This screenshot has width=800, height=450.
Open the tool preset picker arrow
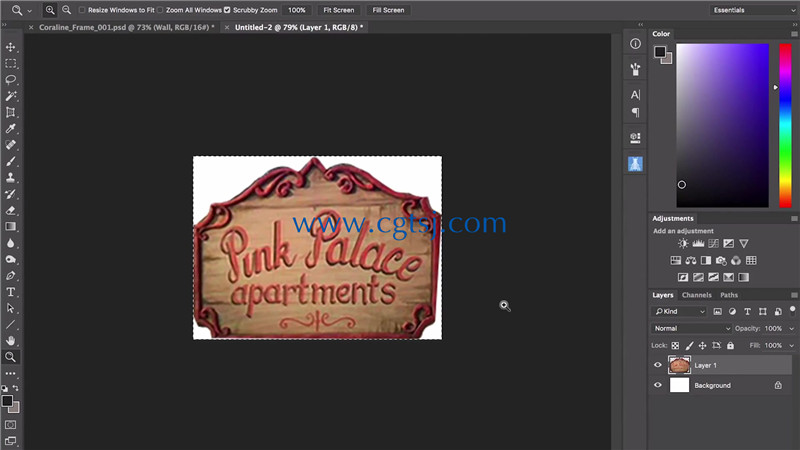30,10
